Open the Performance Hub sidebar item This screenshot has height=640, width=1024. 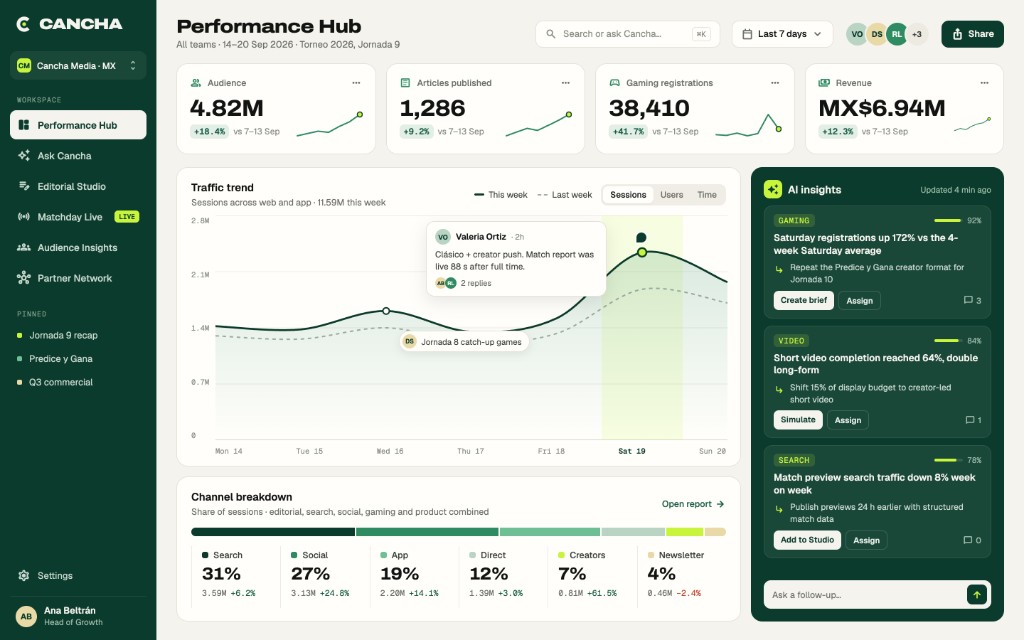click(78, 125)
